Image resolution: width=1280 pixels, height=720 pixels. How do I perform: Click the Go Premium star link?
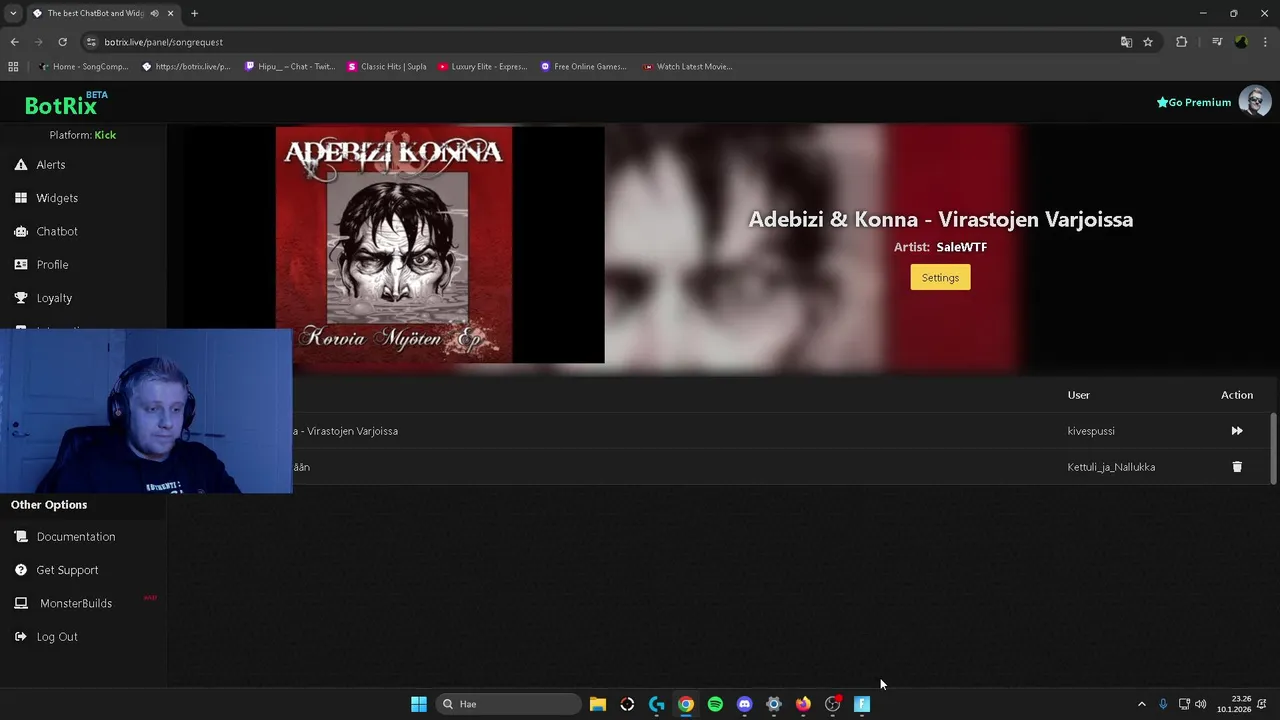tap(1194, 102)
